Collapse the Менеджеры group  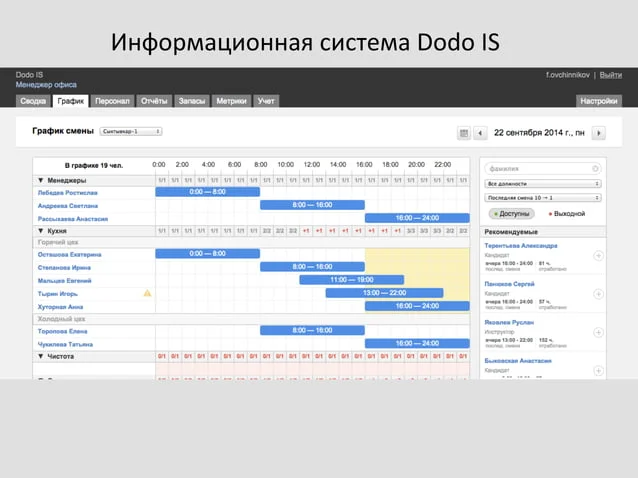(x=41, y=180)
